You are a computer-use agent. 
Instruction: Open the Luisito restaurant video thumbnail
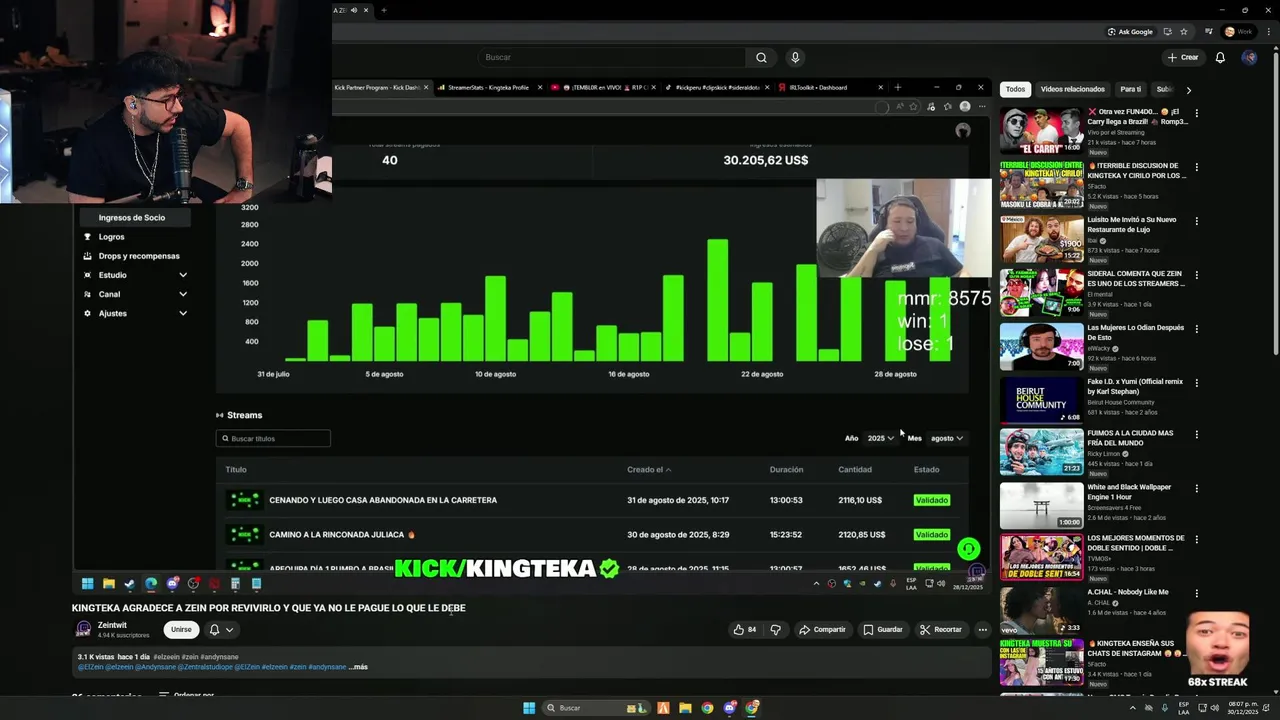[1041, 238]
